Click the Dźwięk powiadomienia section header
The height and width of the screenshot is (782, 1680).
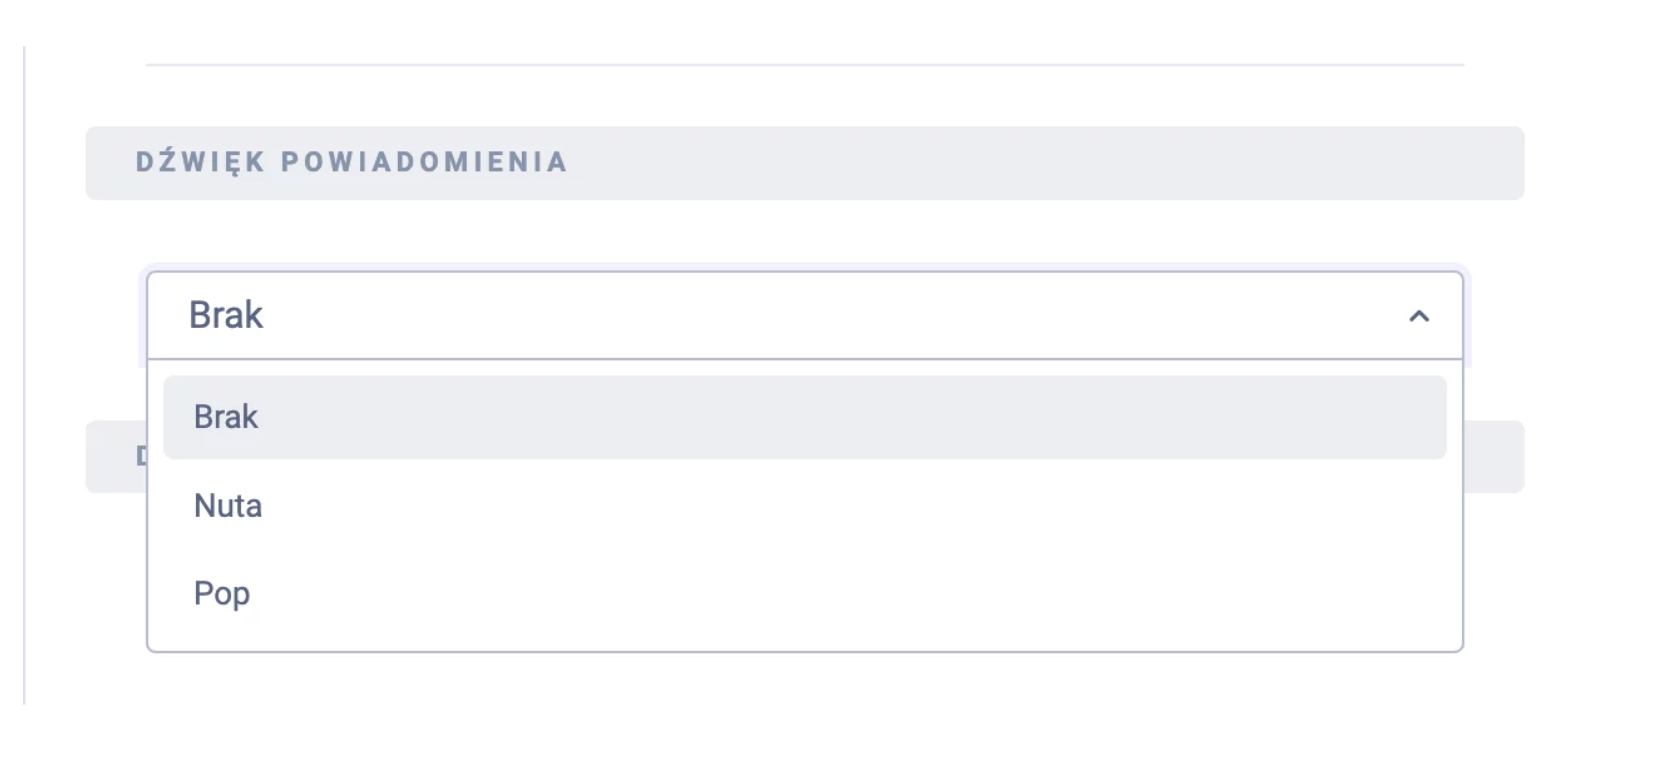point(351,162)
